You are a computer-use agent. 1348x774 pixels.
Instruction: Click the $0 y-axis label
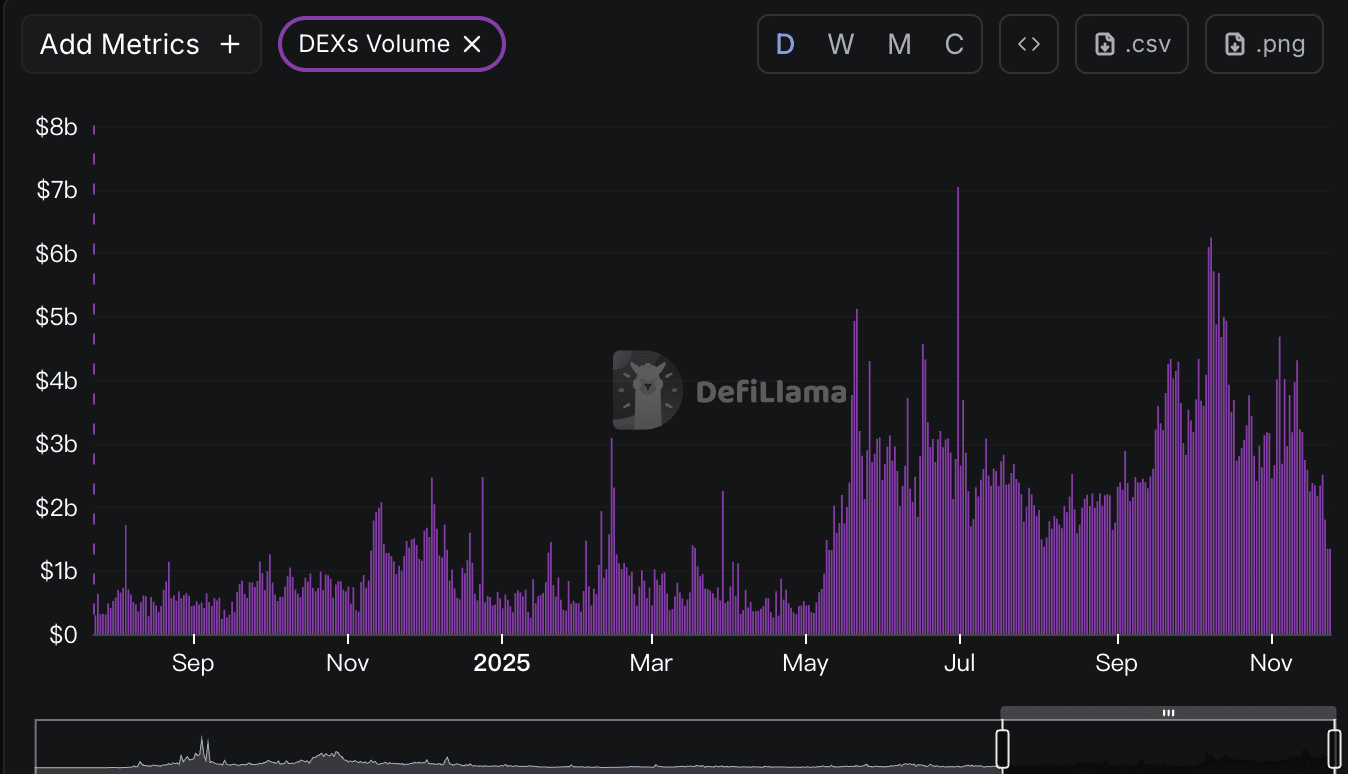(63, 635)
